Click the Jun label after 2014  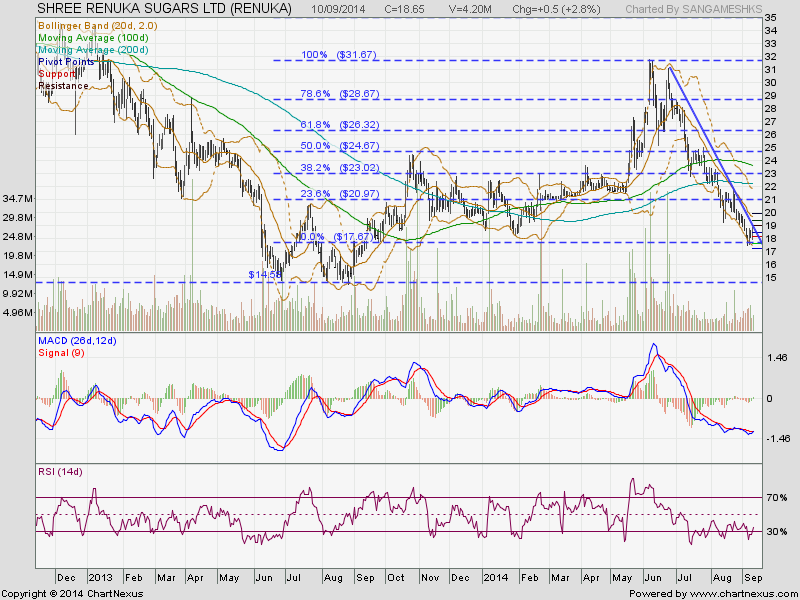[653, 578]
